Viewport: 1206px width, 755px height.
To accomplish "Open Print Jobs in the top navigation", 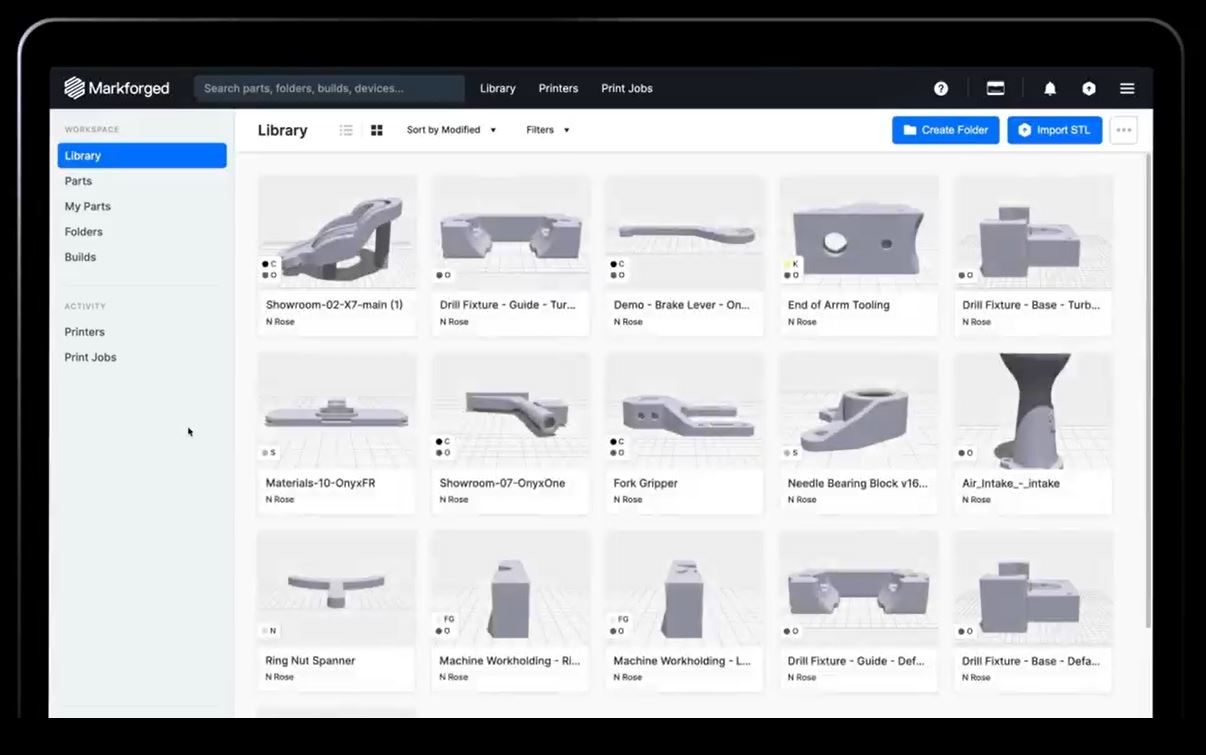I will (x=626, y=88).
